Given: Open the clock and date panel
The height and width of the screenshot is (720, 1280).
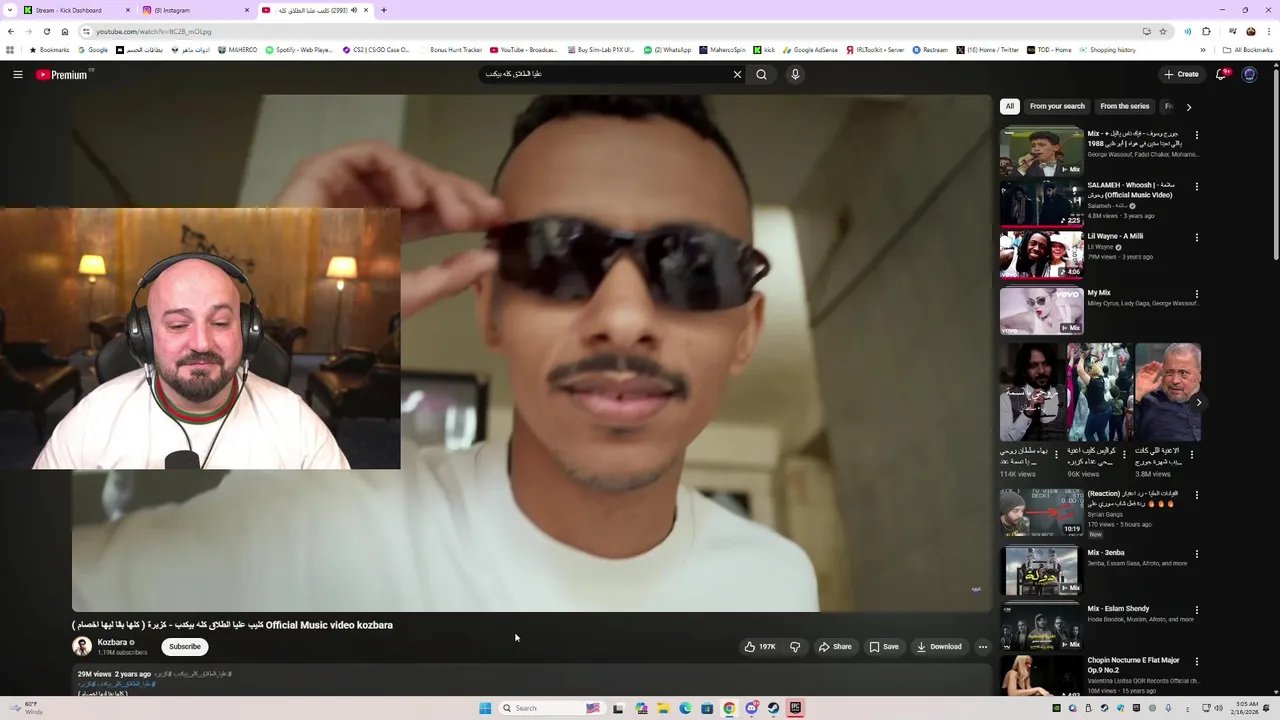Looking at the screenshot, I should (1245, 708).
